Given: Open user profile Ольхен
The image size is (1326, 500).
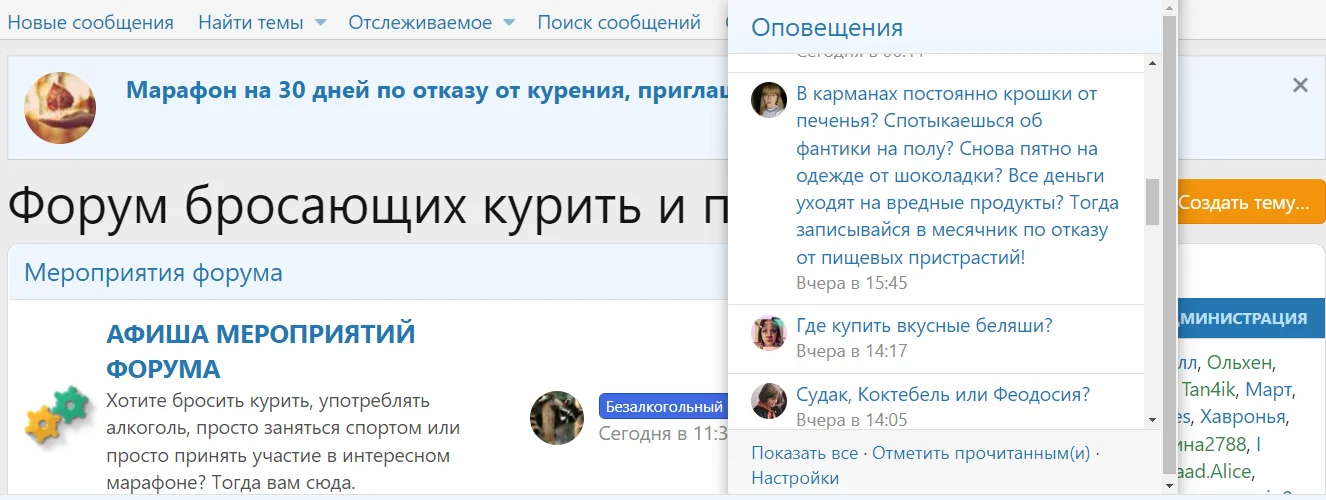Looking at the screenshot, I should 1239,362.
